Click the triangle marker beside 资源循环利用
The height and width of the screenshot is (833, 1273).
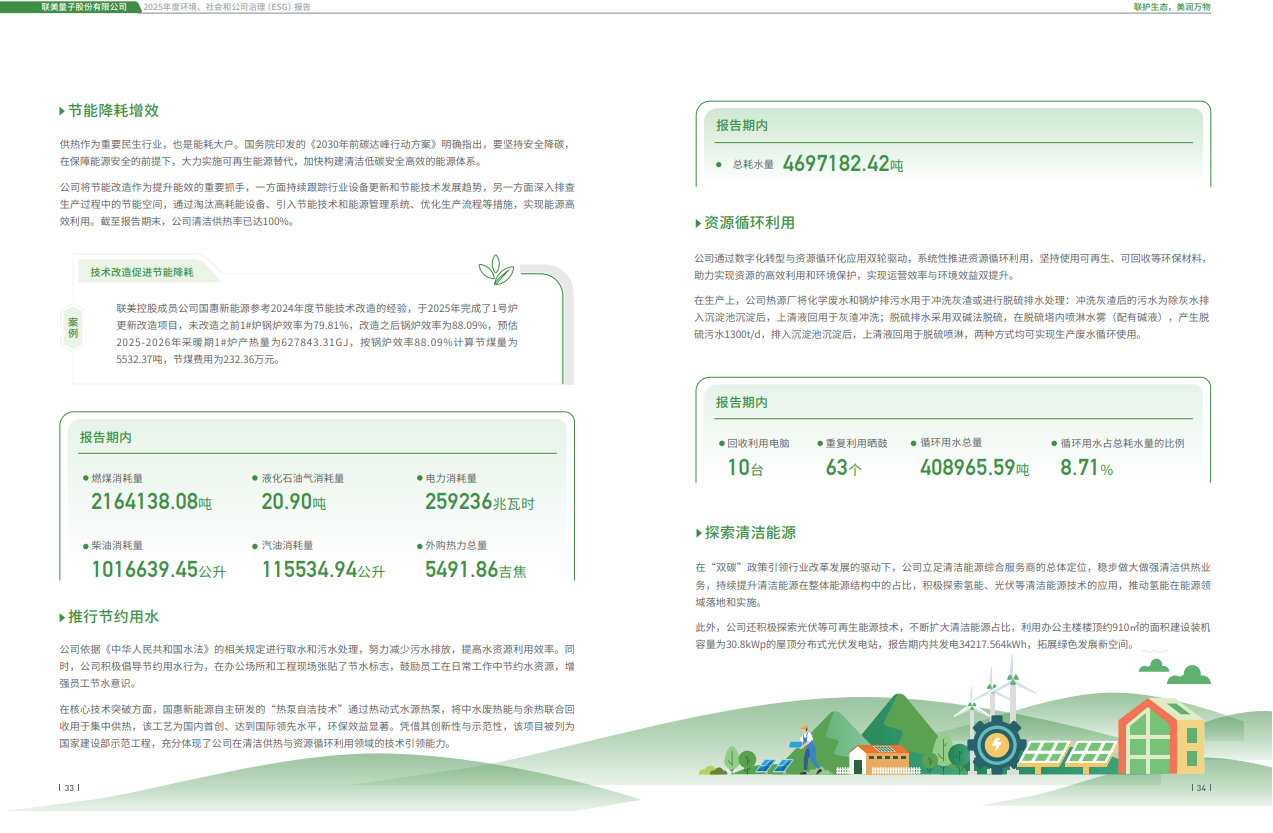698,223
